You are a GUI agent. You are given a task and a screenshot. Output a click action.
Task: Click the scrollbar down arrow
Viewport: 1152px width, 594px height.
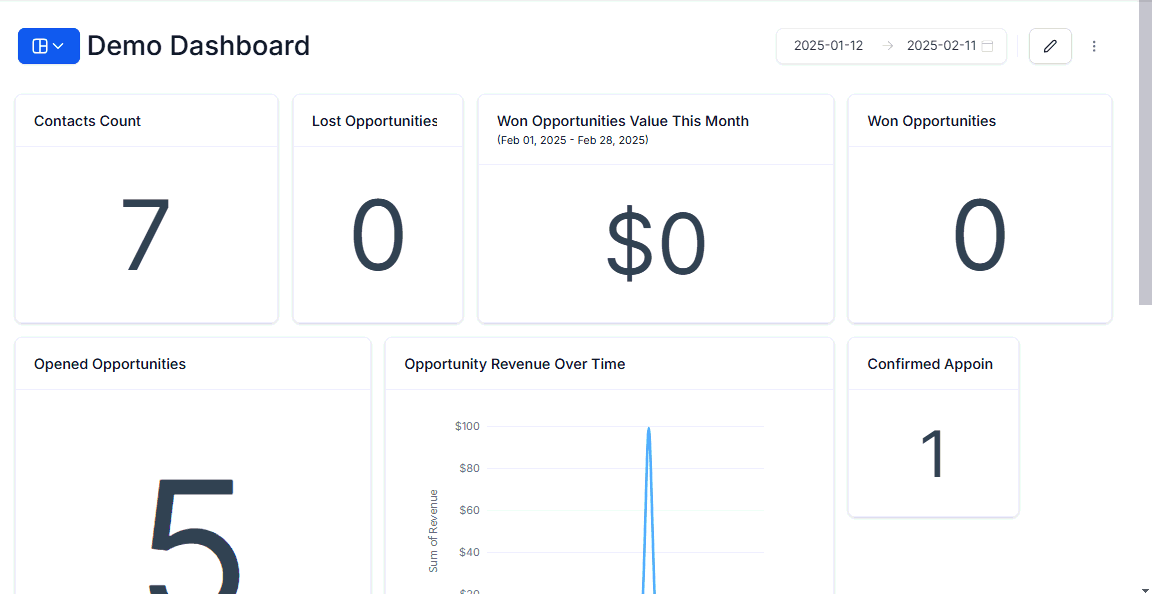coord(1145,588)
